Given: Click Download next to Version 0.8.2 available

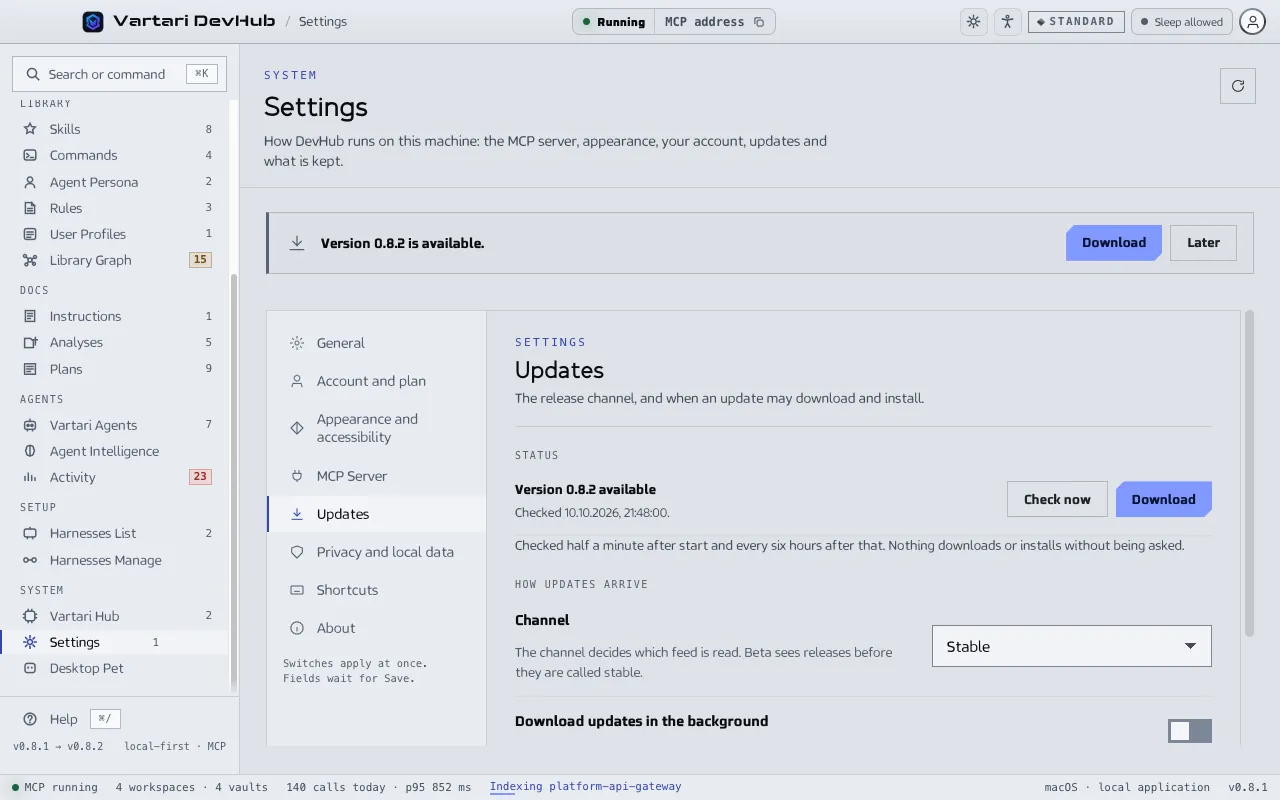Looking at the screenshot, I should click(1164, 499).
